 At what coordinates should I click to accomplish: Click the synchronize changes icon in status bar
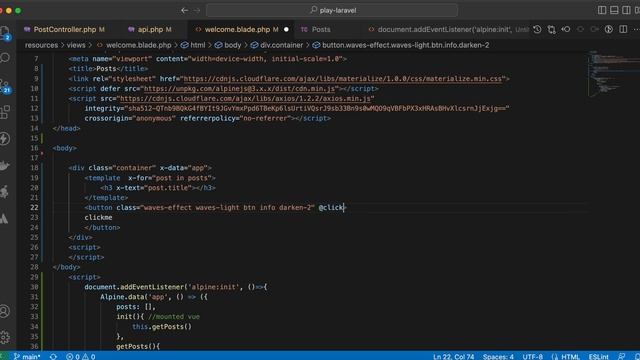point(53,356)
